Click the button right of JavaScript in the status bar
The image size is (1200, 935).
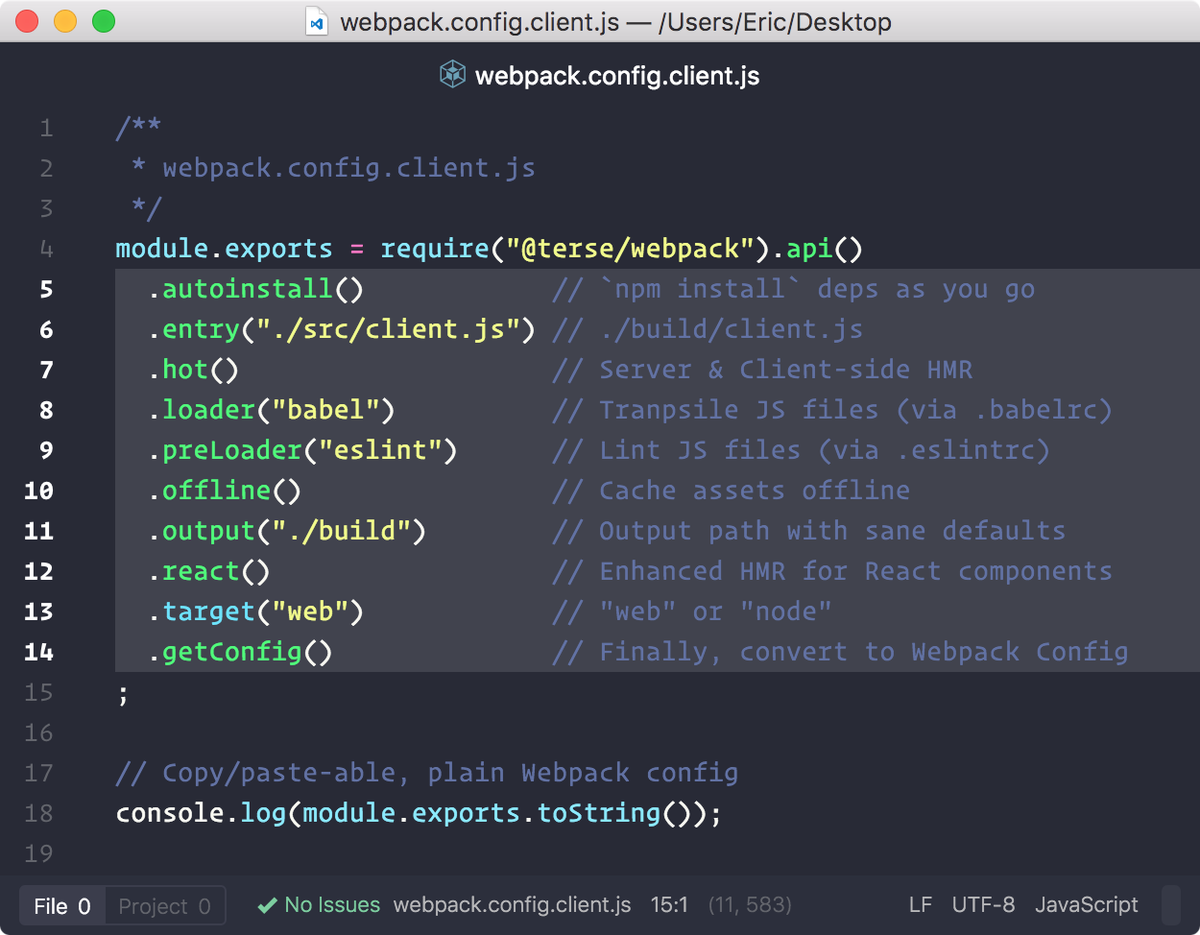1171,905
